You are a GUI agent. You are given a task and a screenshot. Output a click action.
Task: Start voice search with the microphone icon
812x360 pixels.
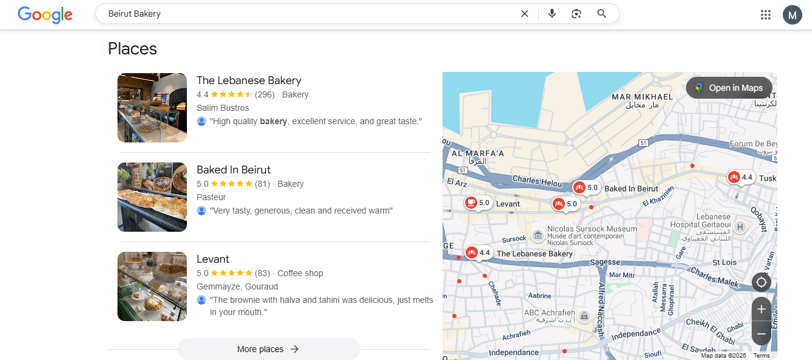pyautogui.click(x=552, y=14)
